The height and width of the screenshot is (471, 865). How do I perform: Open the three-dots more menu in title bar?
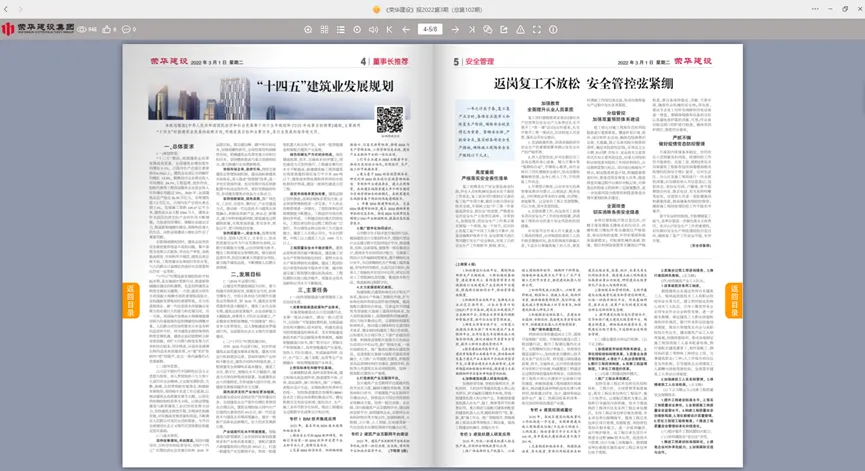(x=815, y=9)
